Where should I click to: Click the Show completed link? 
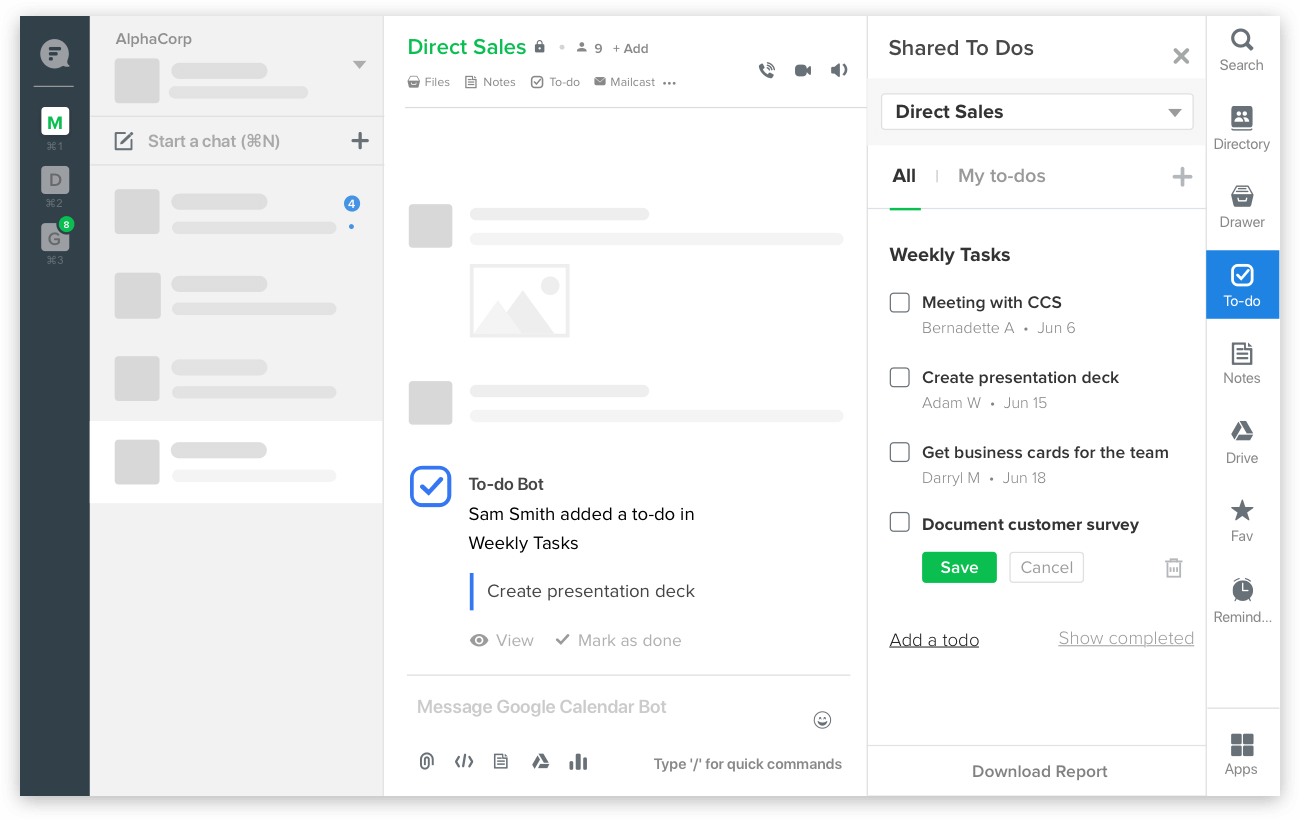1126,638
